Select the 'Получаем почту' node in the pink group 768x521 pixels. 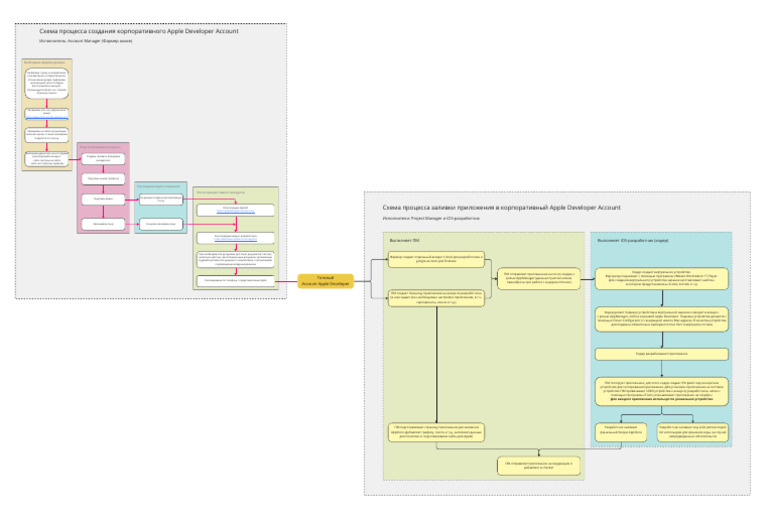[103, 199]
